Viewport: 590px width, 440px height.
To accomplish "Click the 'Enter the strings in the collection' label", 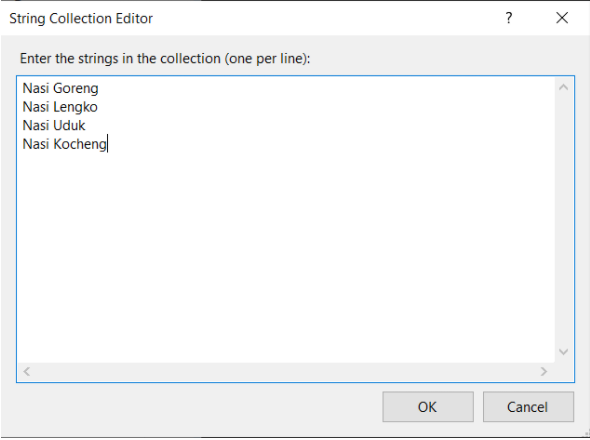I will click(165, 59).
